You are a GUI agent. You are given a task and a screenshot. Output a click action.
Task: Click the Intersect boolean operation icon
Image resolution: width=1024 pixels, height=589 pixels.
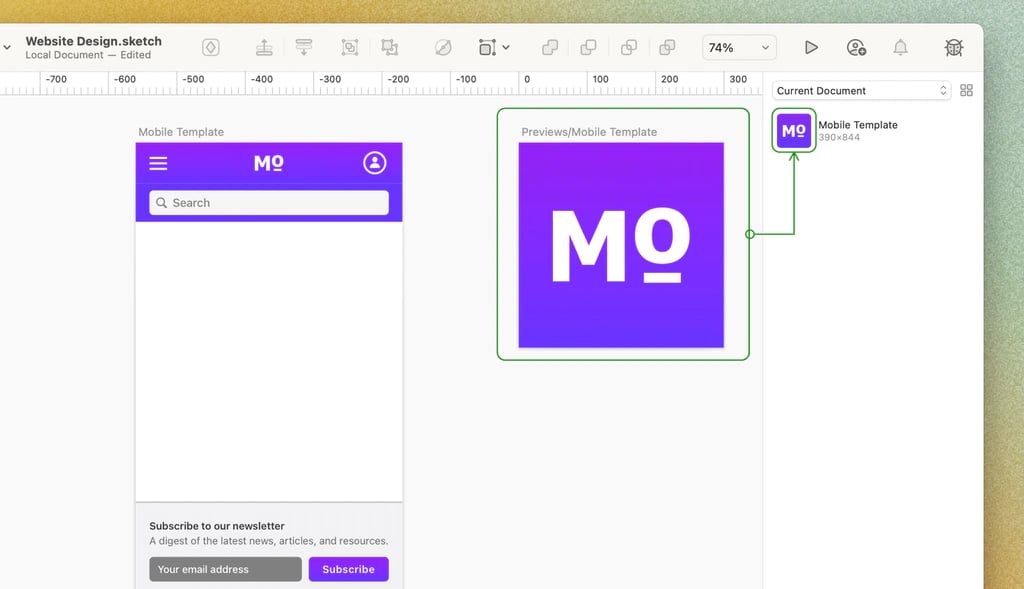[629, 48]
